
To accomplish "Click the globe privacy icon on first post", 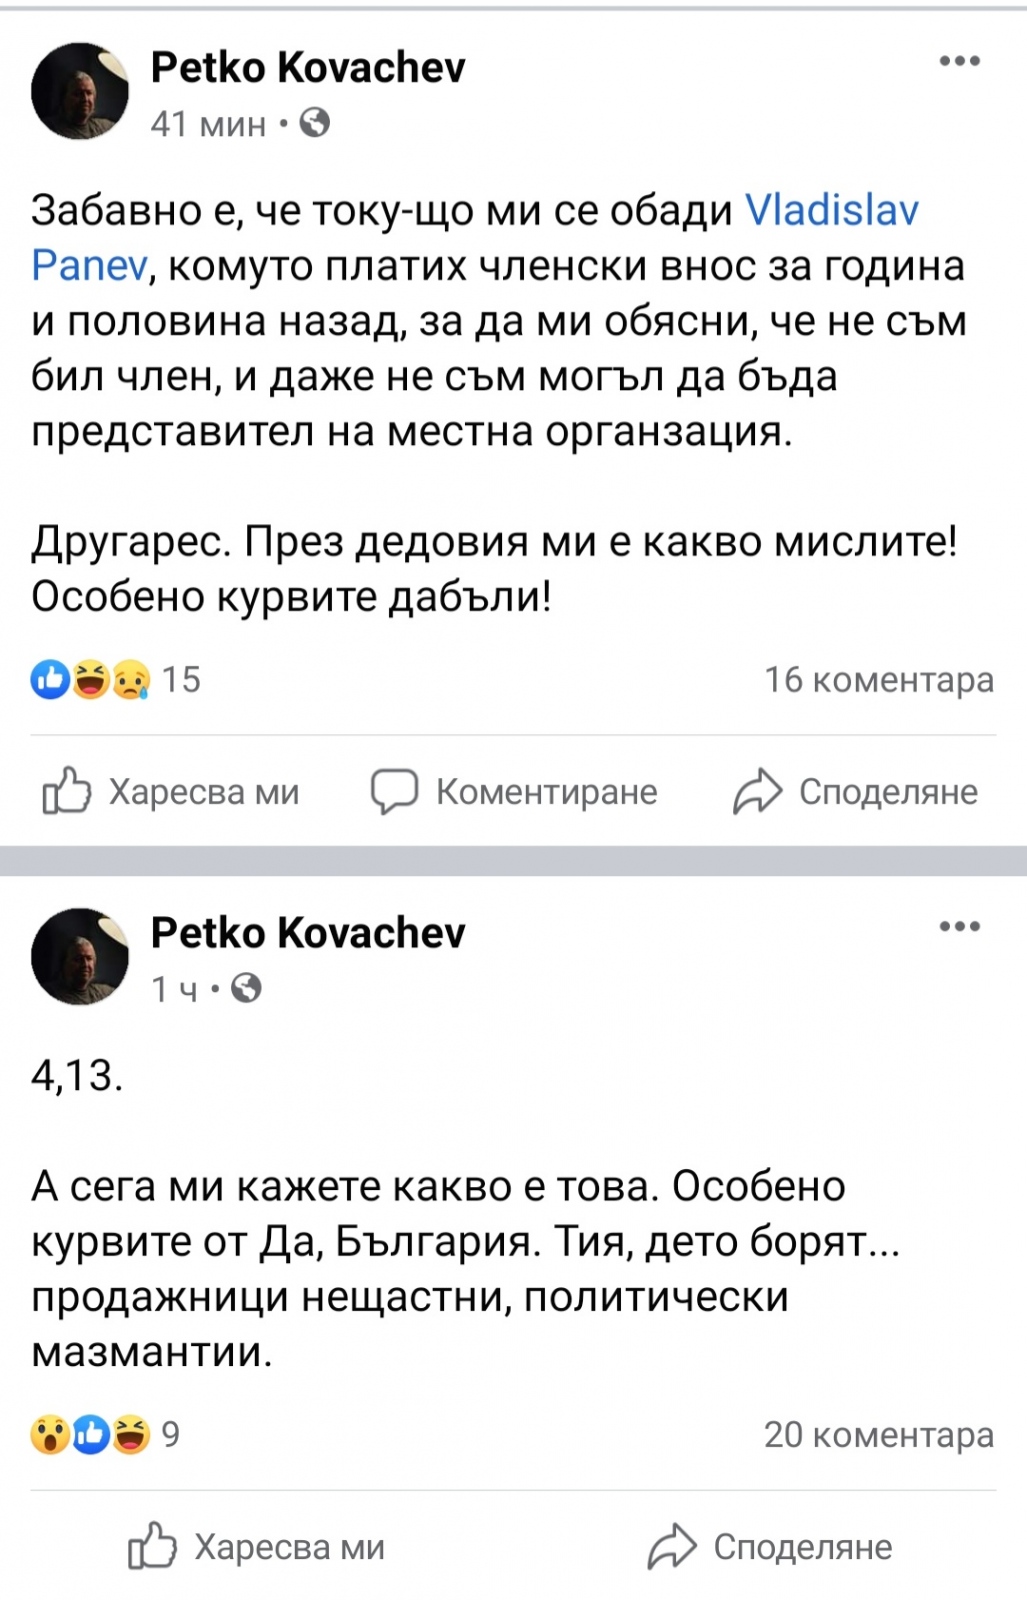I will 315,123.
